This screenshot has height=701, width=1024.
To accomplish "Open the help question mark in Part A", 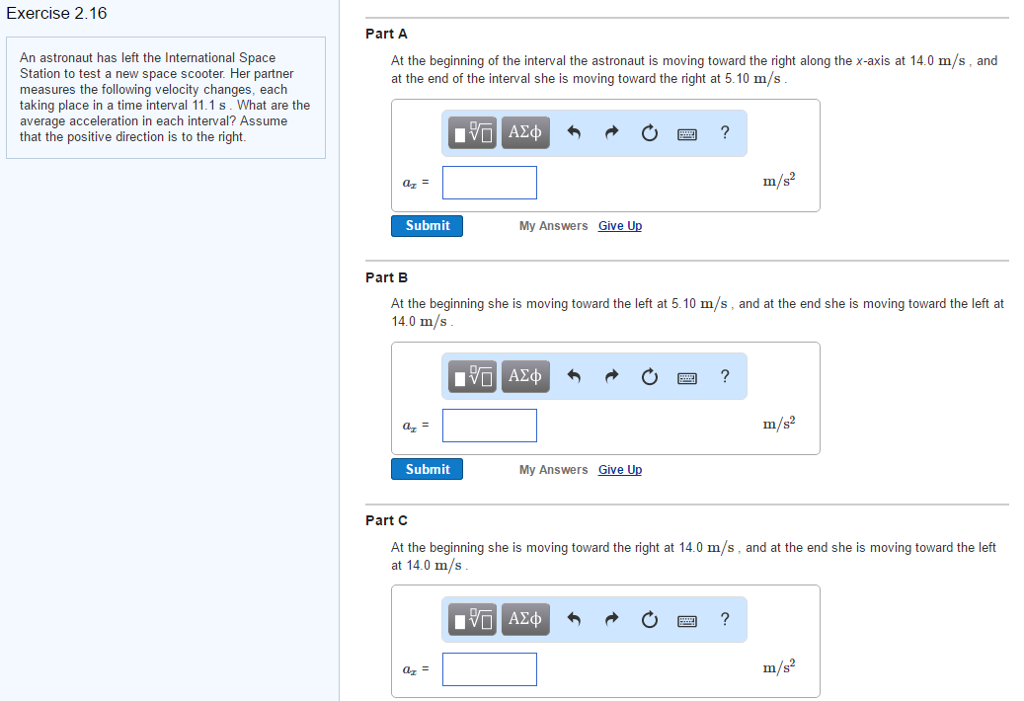I will (725, 132).
